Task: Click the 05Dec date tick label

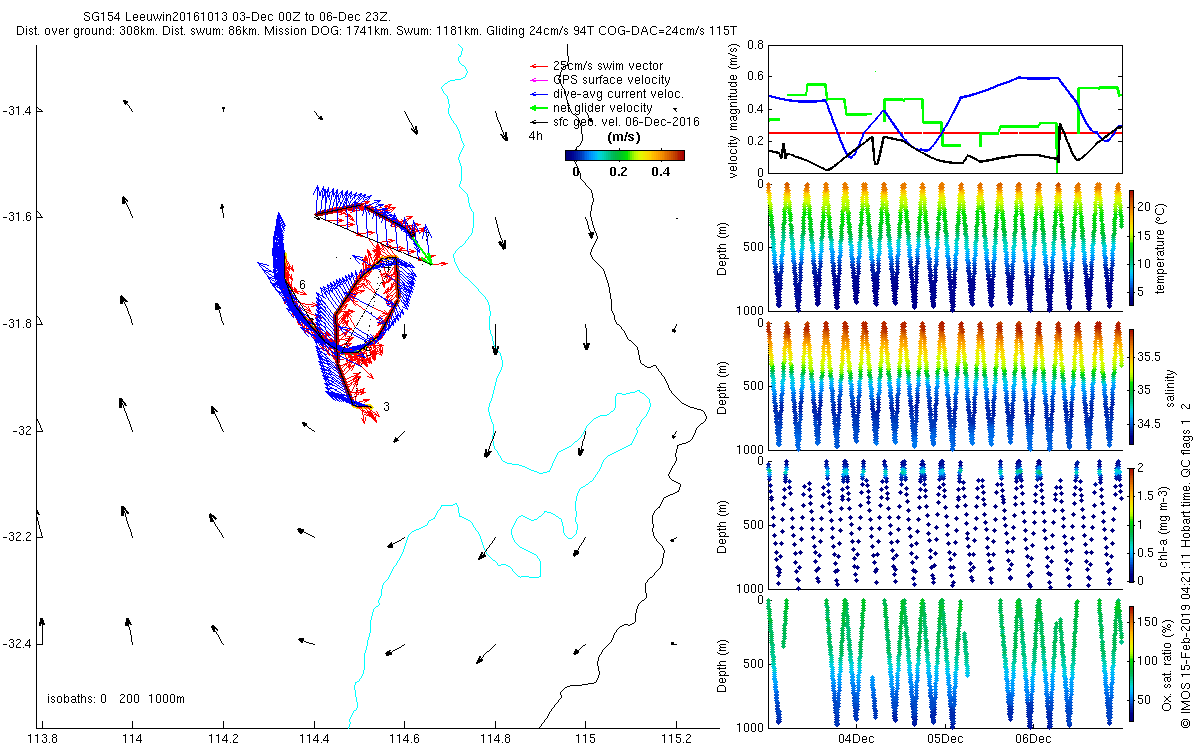Action: tap(944, 739)
